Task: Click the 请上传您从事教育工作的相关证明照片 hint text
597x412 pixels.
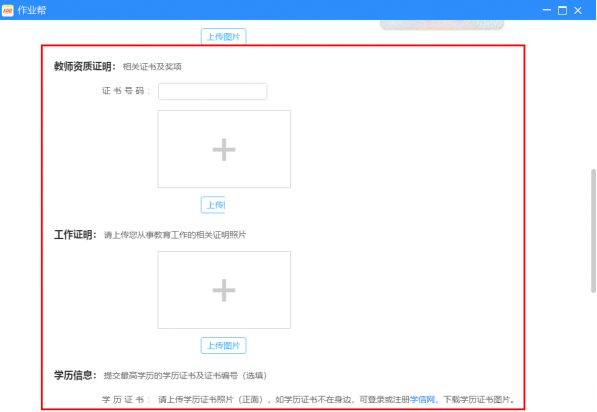Action: [x=175, y=235]
